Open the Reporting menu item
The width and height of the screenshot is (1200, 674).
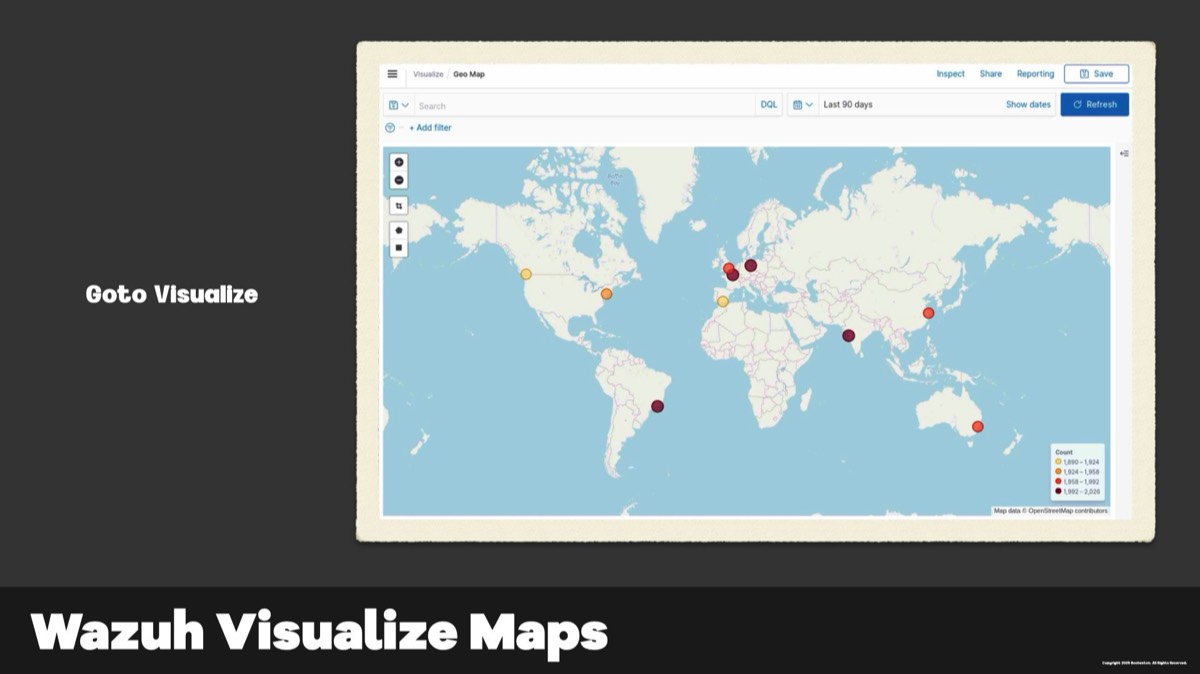click(1035, 74)
